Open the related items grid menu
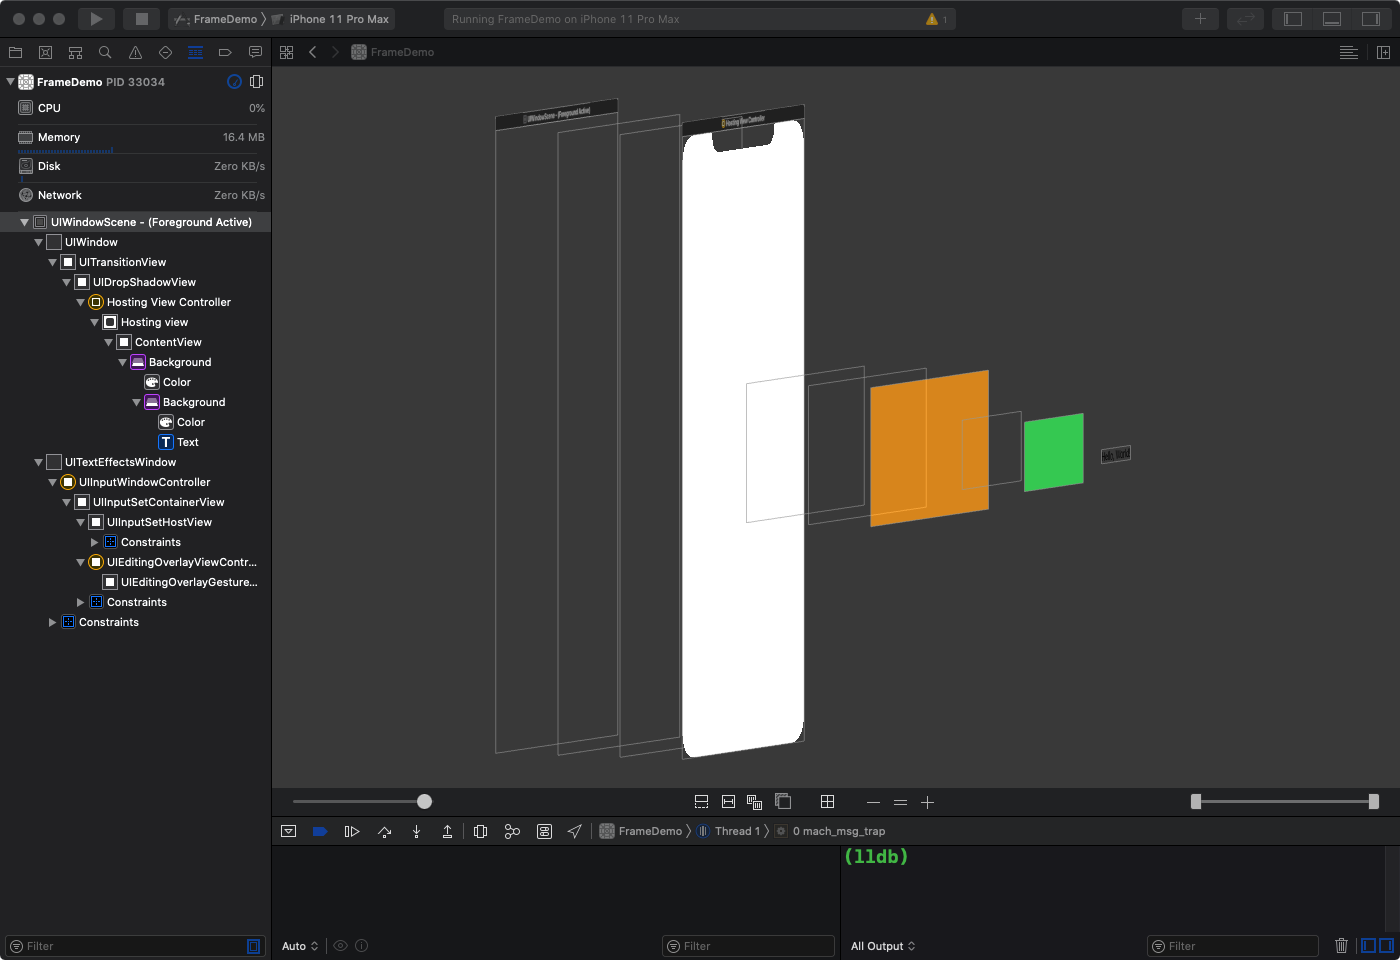This screenshot has height=960, width=1400. pos(287,52)
